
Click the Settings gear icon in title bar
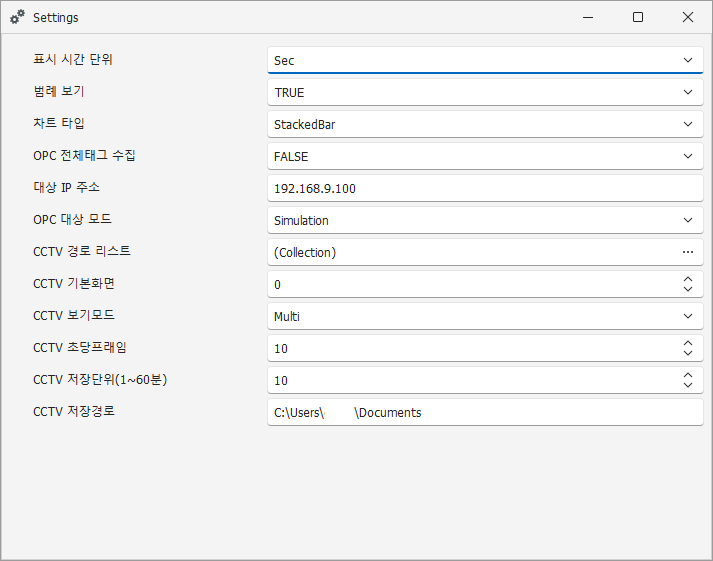(17, 17)
